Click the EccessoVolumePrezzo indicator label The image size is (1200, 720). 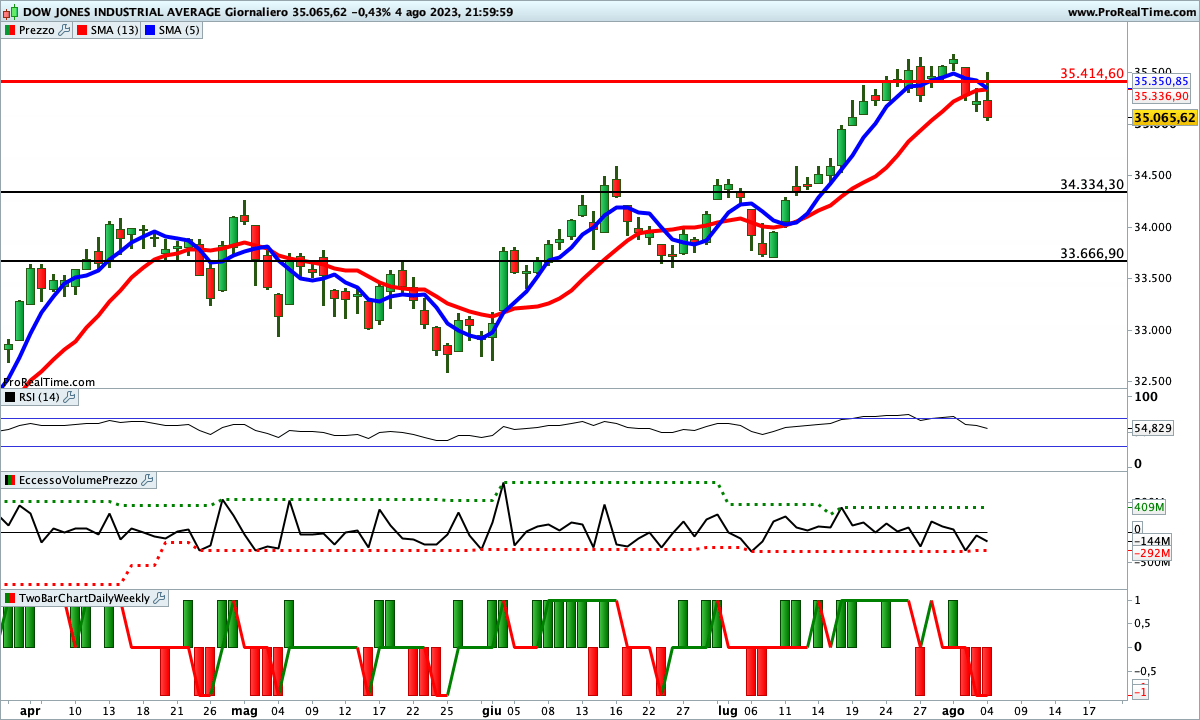tap(78, 480)
